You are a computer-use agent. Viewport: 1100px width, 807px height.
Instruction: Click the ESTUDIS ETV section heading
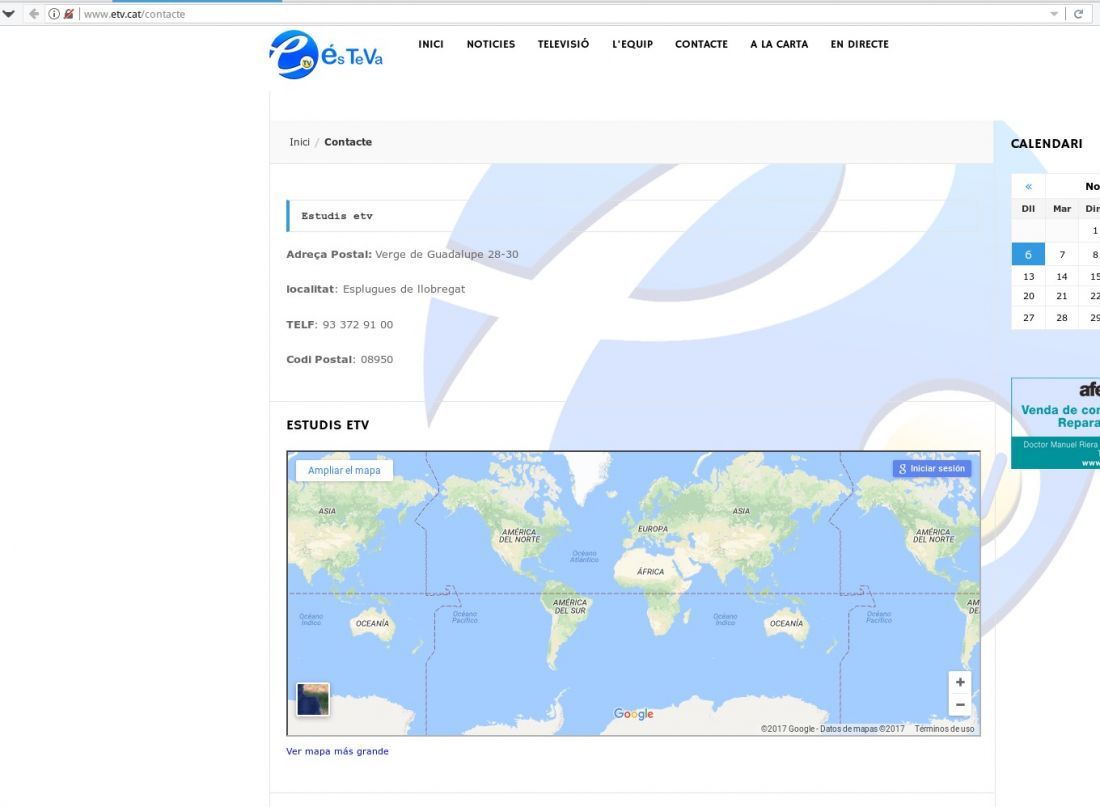pos(328,425)
